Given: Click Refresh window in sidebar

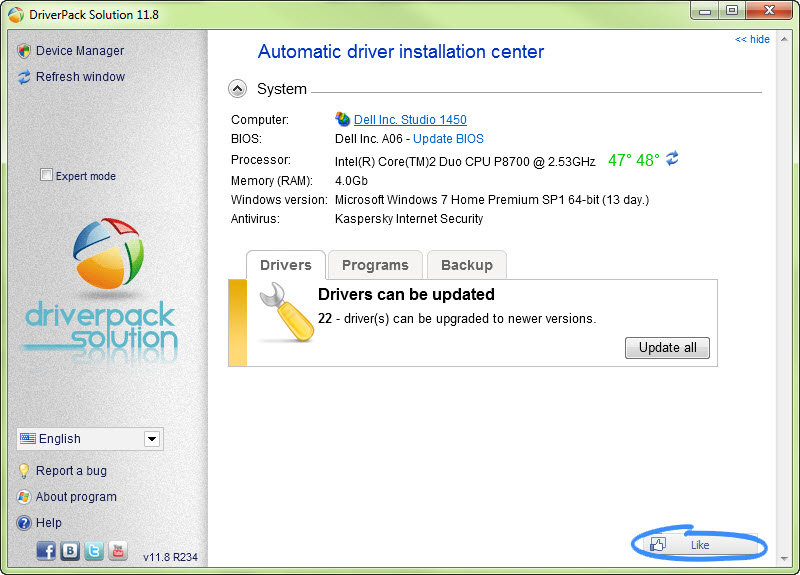Looking at the screenshot, I should coord(80,77).
